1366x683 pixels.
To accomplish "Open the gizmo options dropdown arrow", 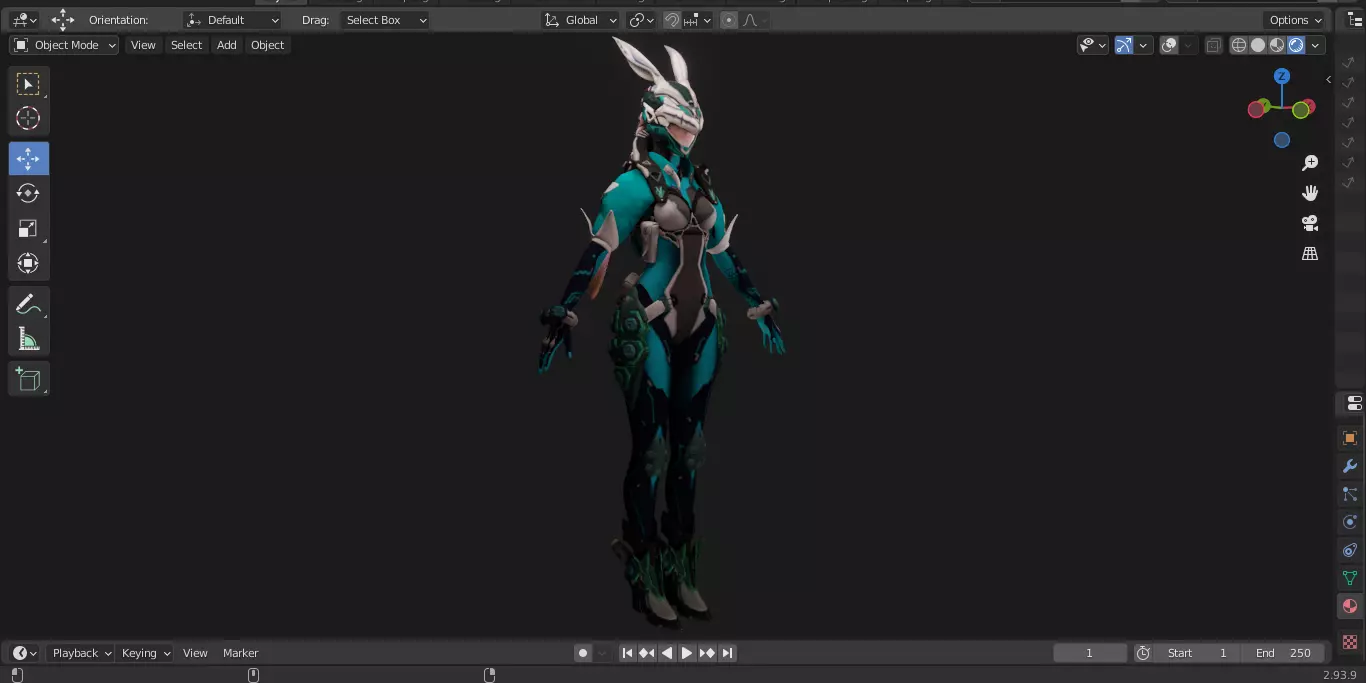I will 1142,45.
